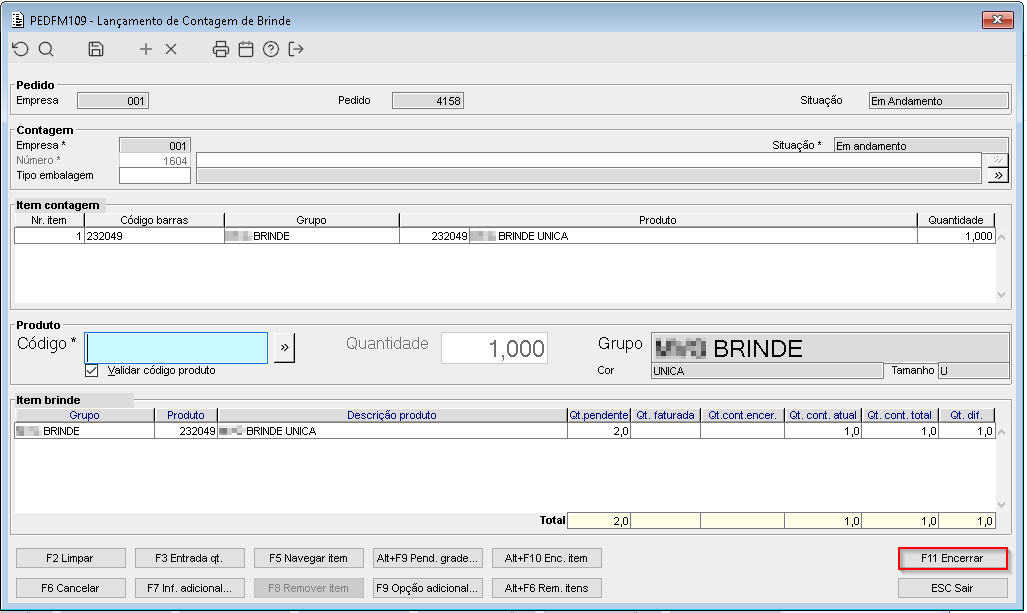Click Qt.cont.encer. column header
This screenshot has height=613, width=1027.
(x=742, y=415)
